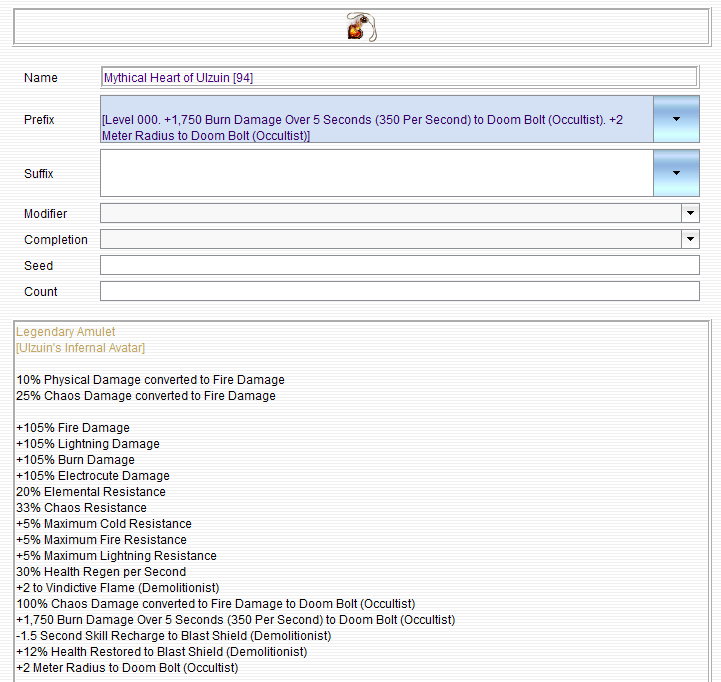Click the 'Legendary Amulet' text
This screenshot has height=682, width=721.
point(65,332)
